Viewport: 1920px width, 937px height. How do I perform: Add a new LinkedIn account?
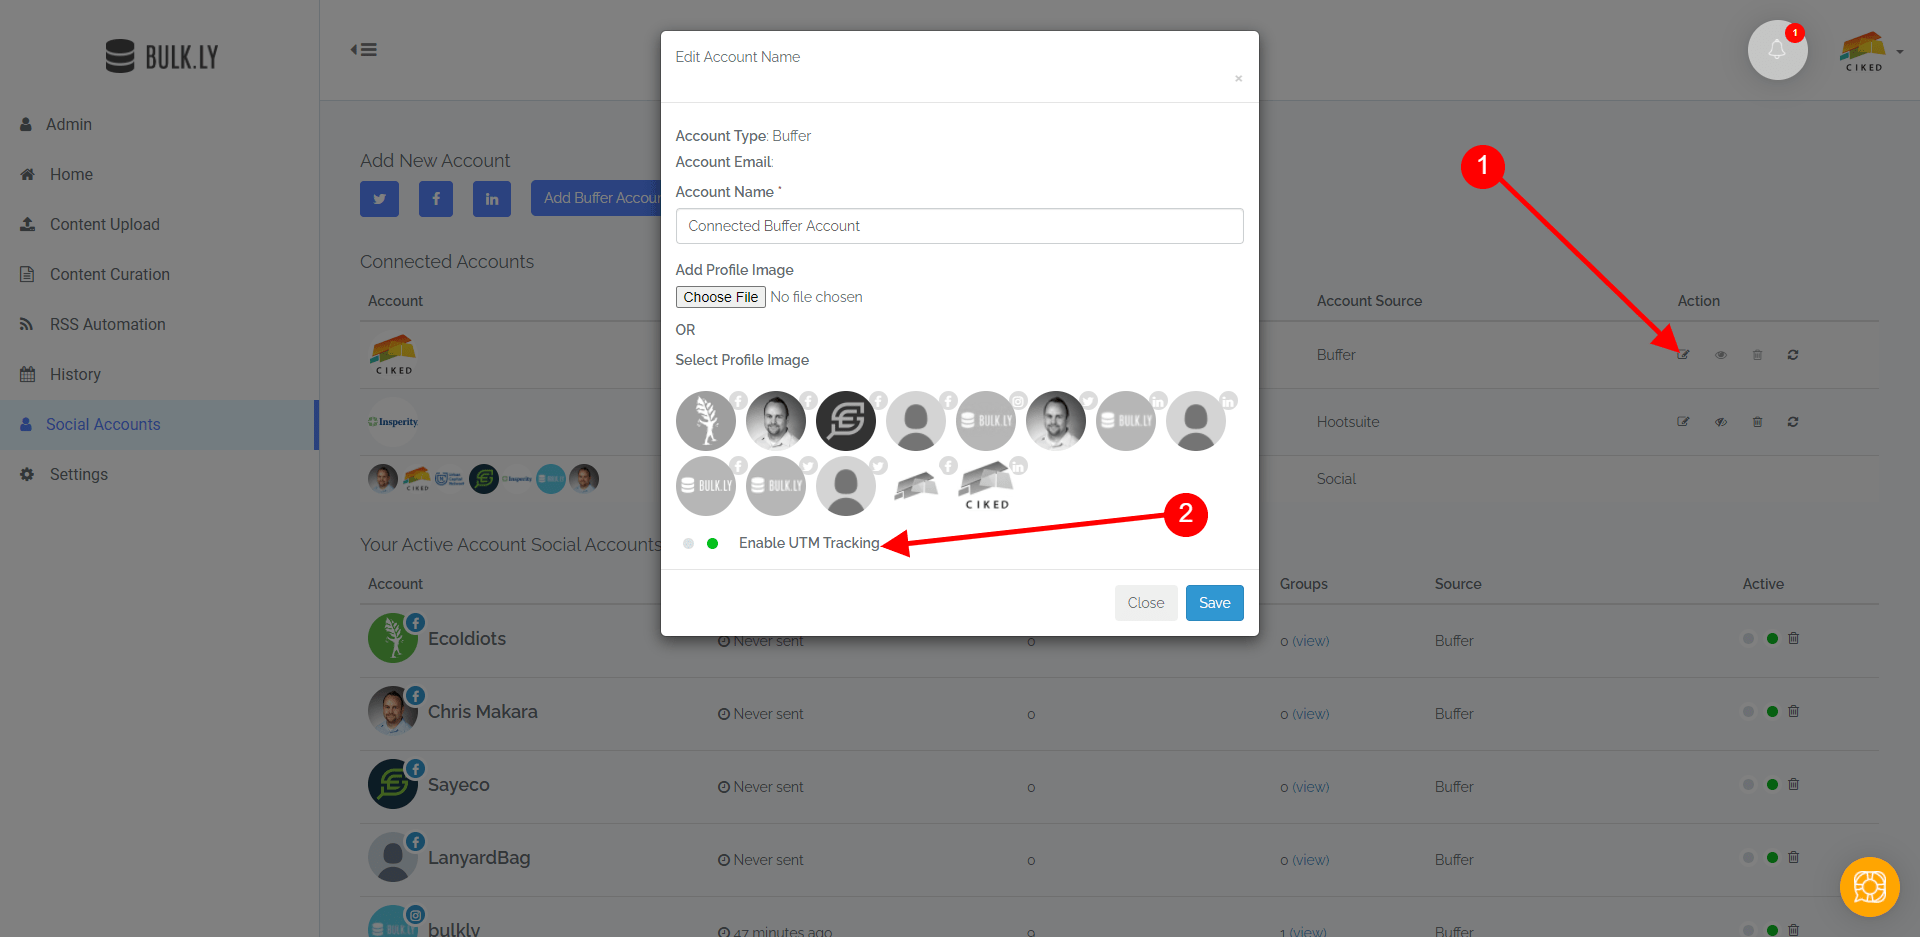492,199
